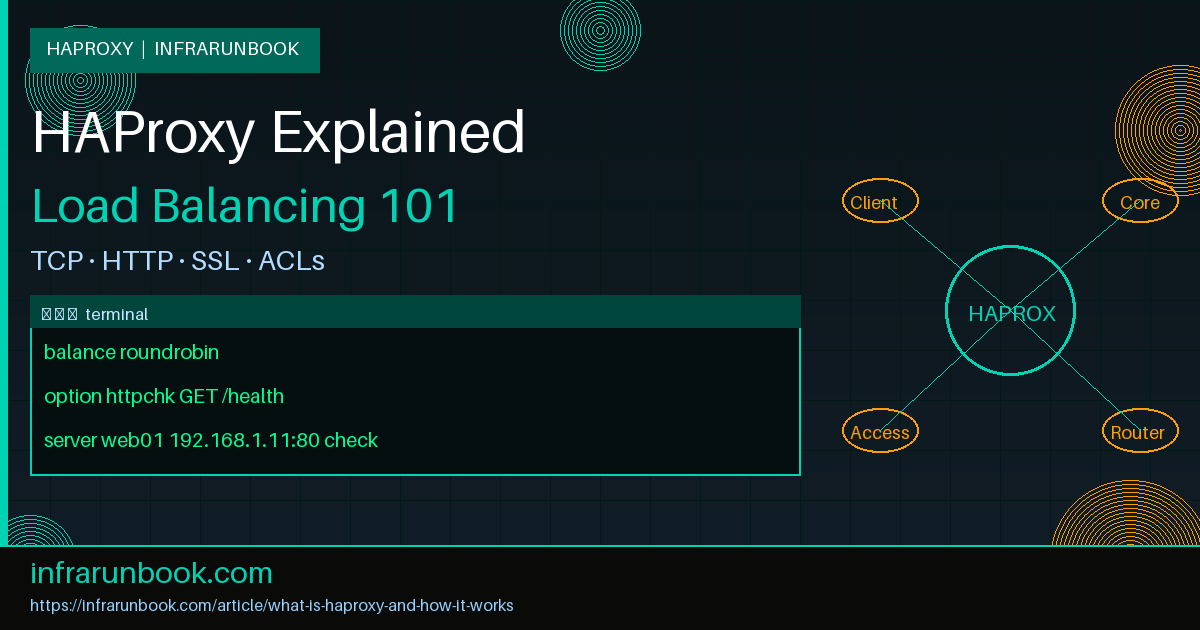Image resolution: width=1200 pixels, height=630 pixels.
Task: Toggle the Access node in the topology diagram
Action: pos(880,431)
